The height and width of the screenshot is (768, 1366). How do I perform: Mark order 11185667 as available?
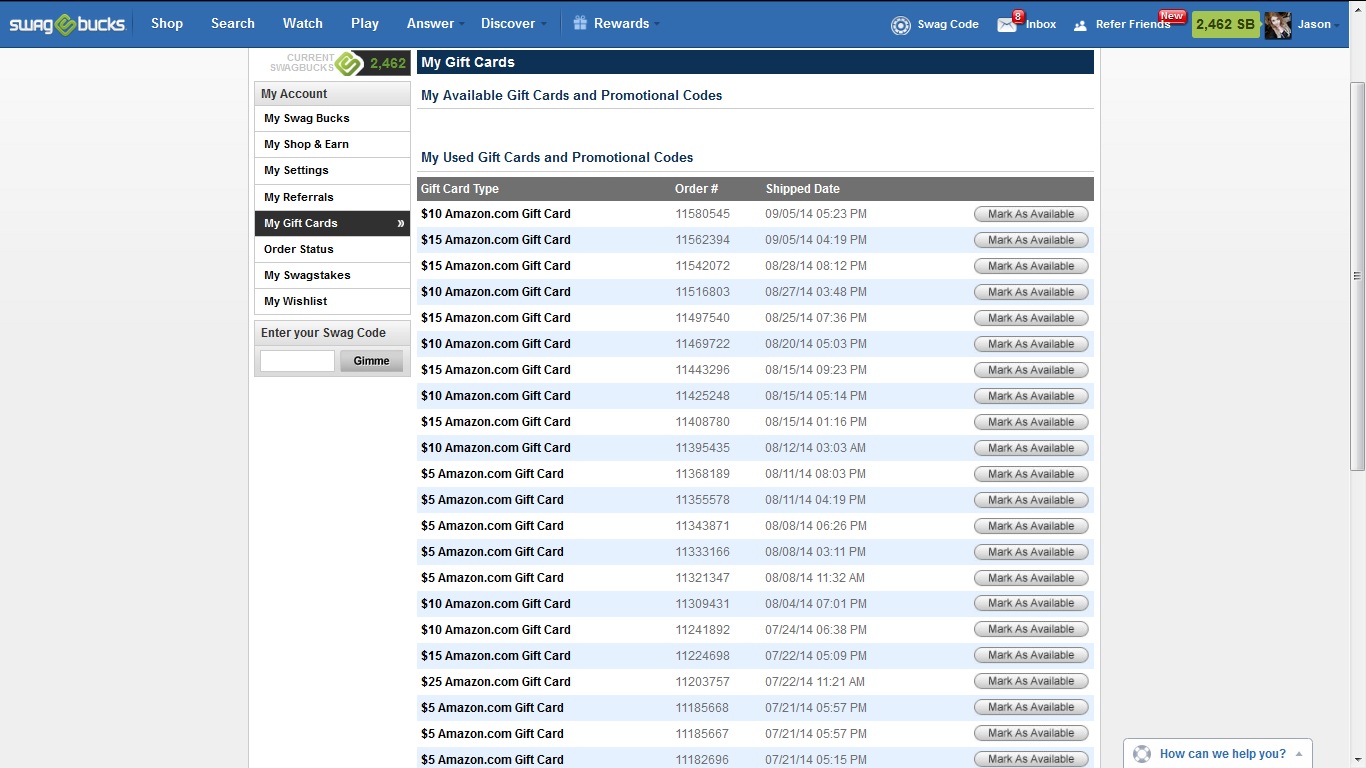(x=1031, y=733)
